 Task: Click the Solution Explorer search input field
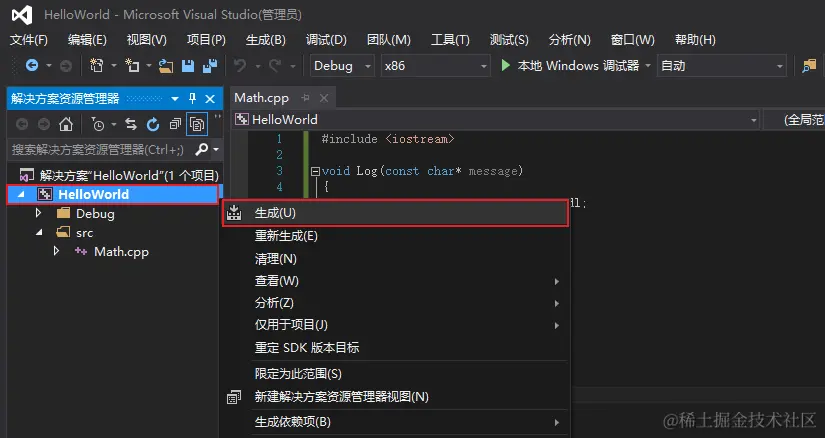(x=100, y=150)
